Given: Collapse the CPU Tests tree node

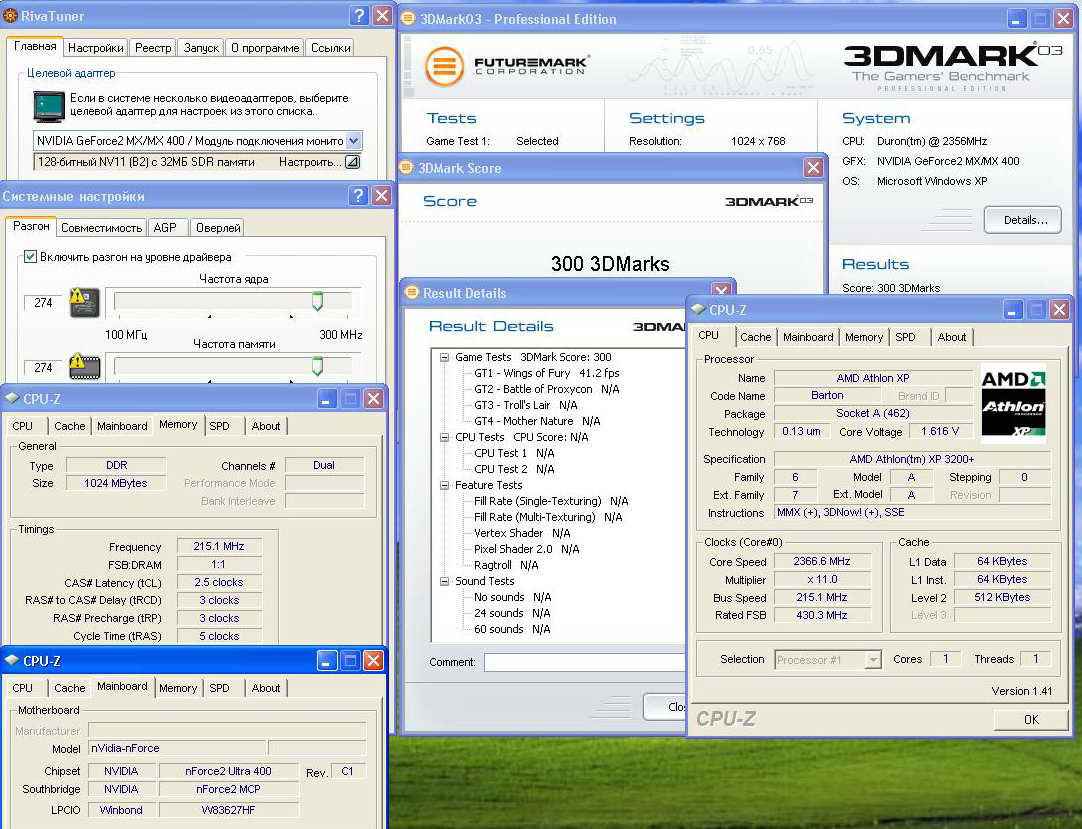Looking at the screenshot, I should [444, 437].
